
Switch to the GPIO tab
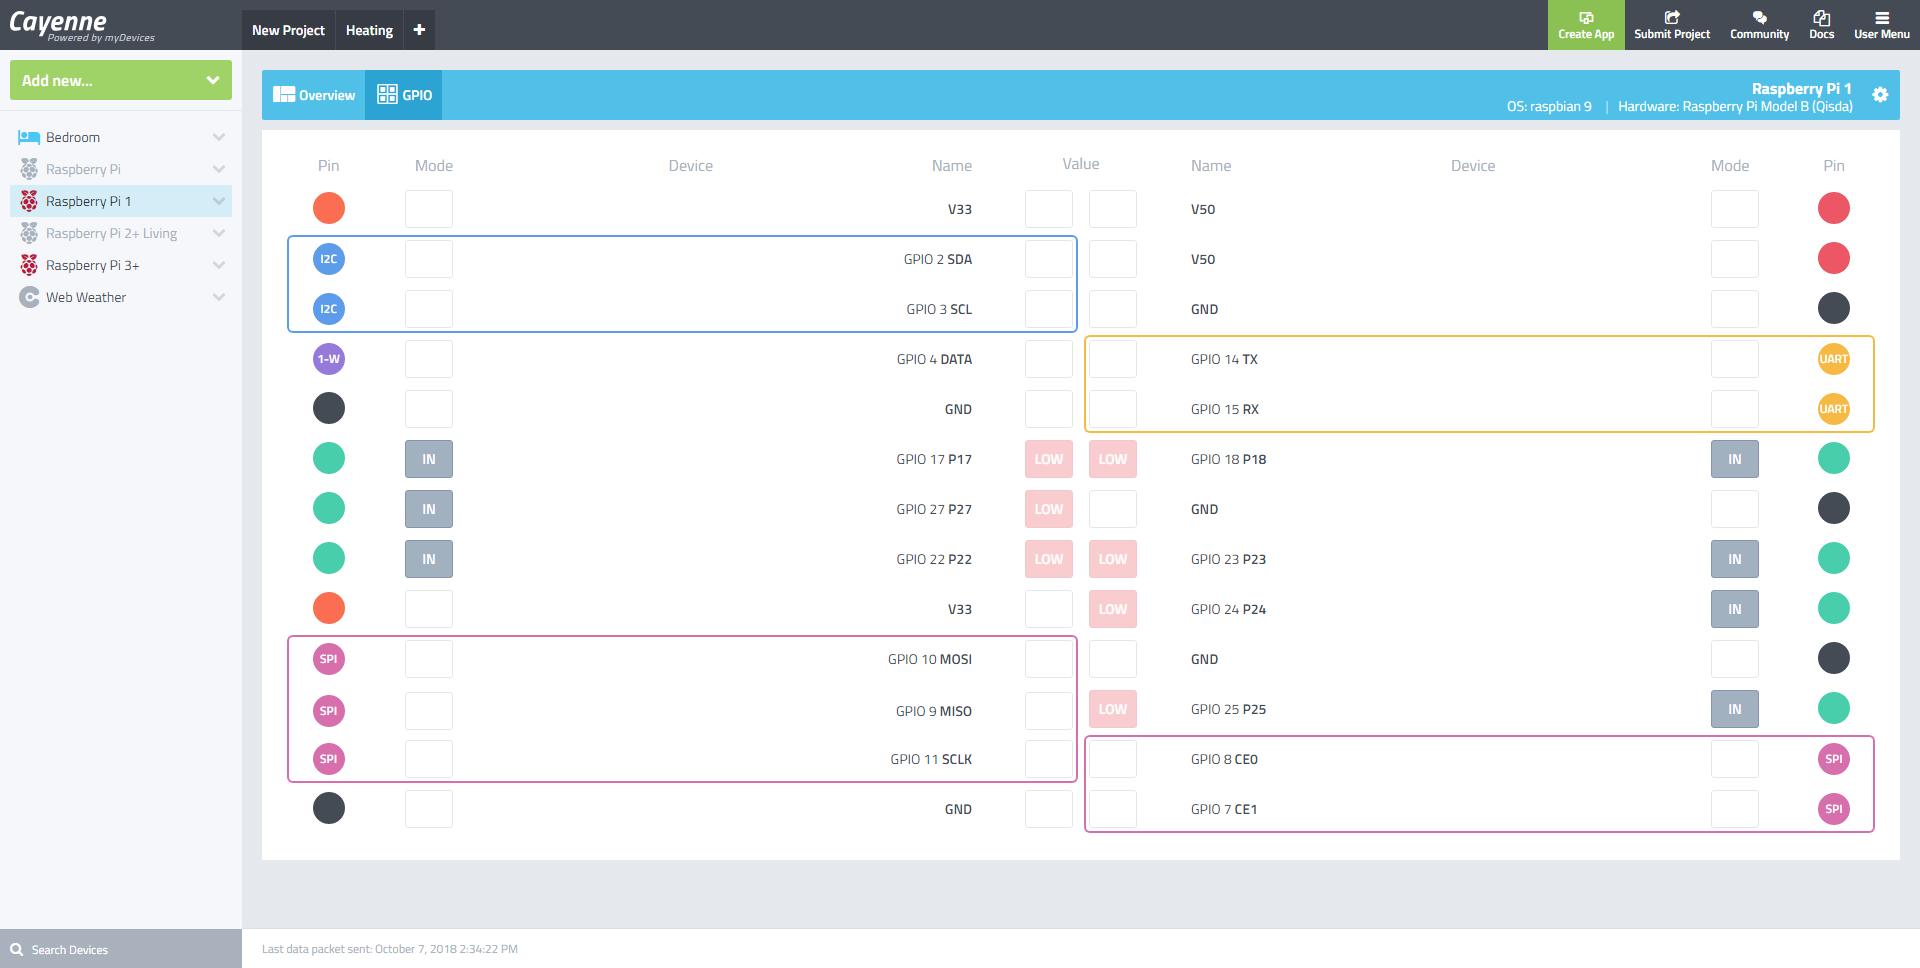(404, 95)
